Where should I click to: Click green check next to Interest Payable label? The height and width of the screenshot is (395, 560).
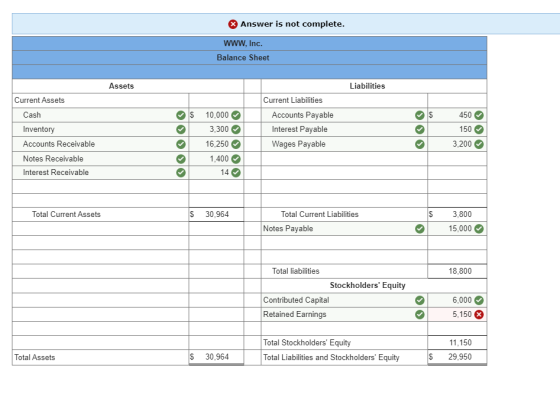click(420, 129)
